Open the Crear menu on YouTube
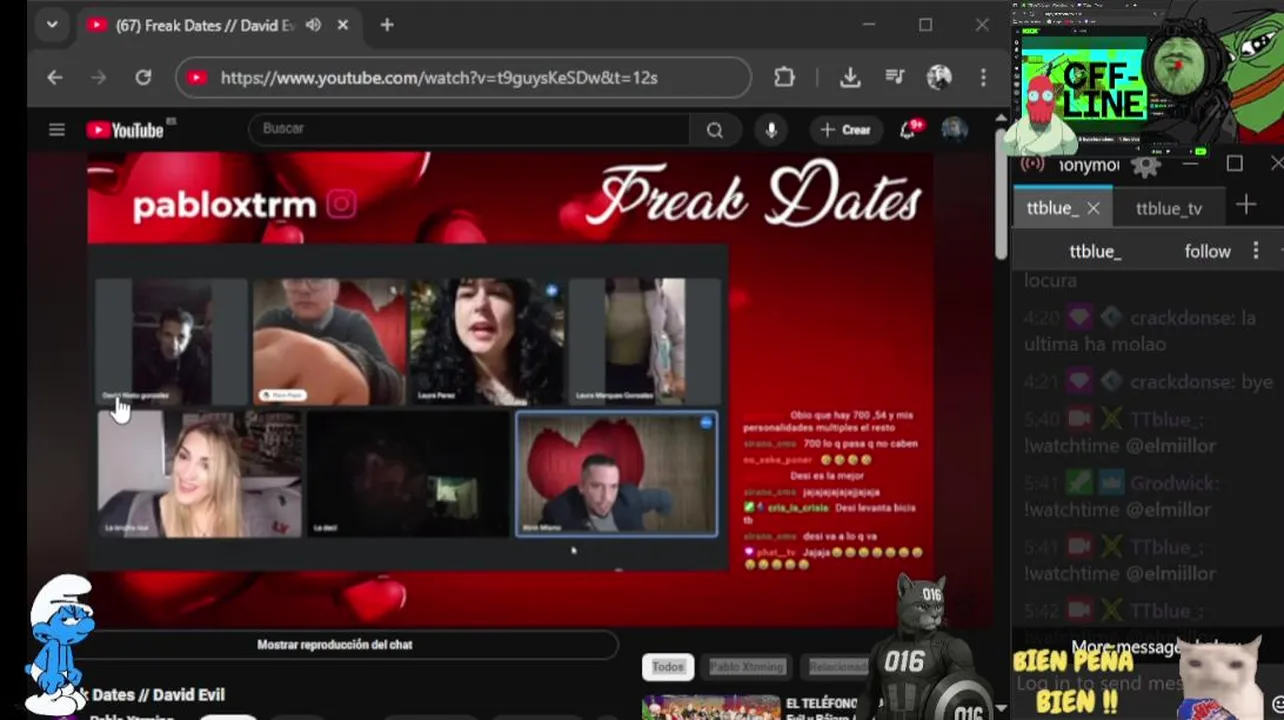Screen dimensions: 1284x720 coord(846,129)
